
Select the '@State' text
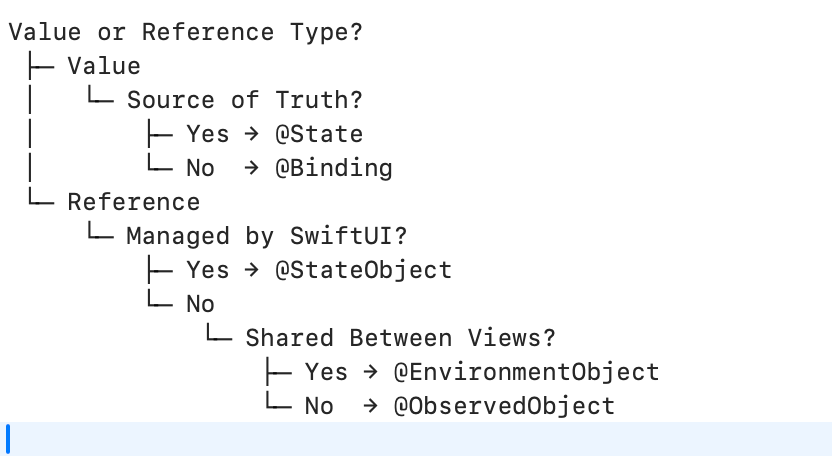(319, 134)
